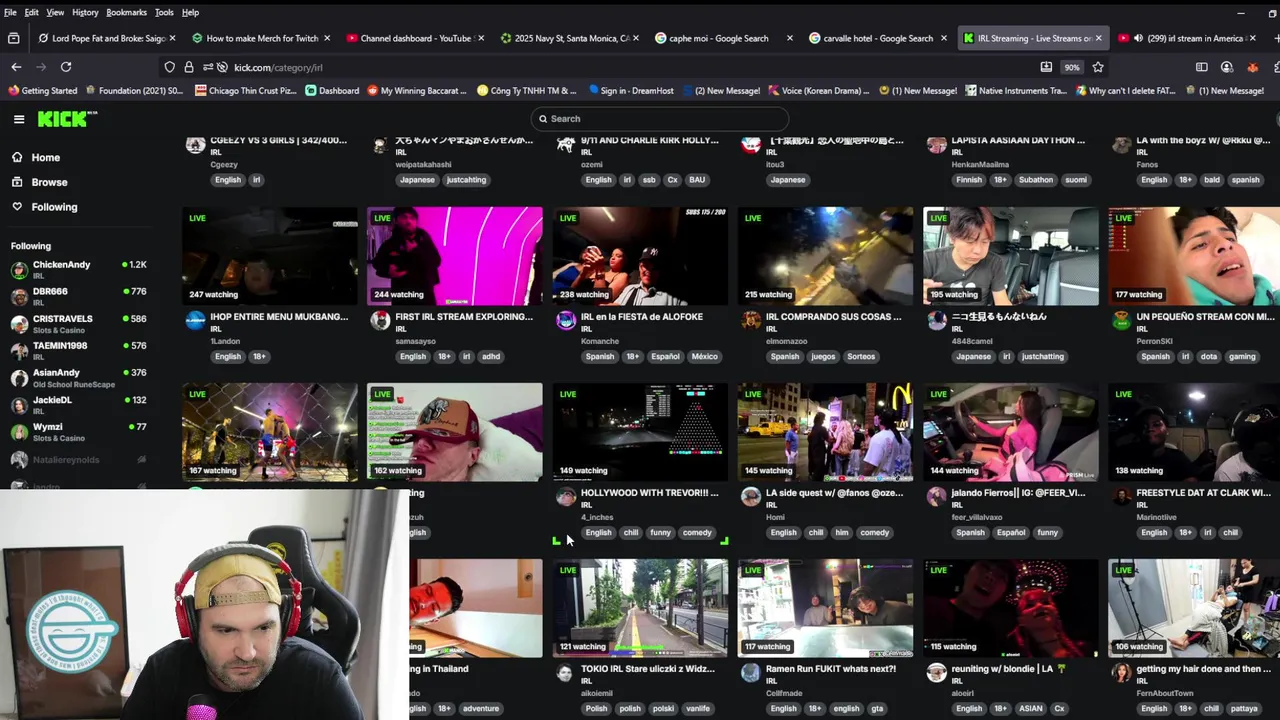
Task: Switch to Channel dashboard YouTube tab
Action: click(415, 38)
